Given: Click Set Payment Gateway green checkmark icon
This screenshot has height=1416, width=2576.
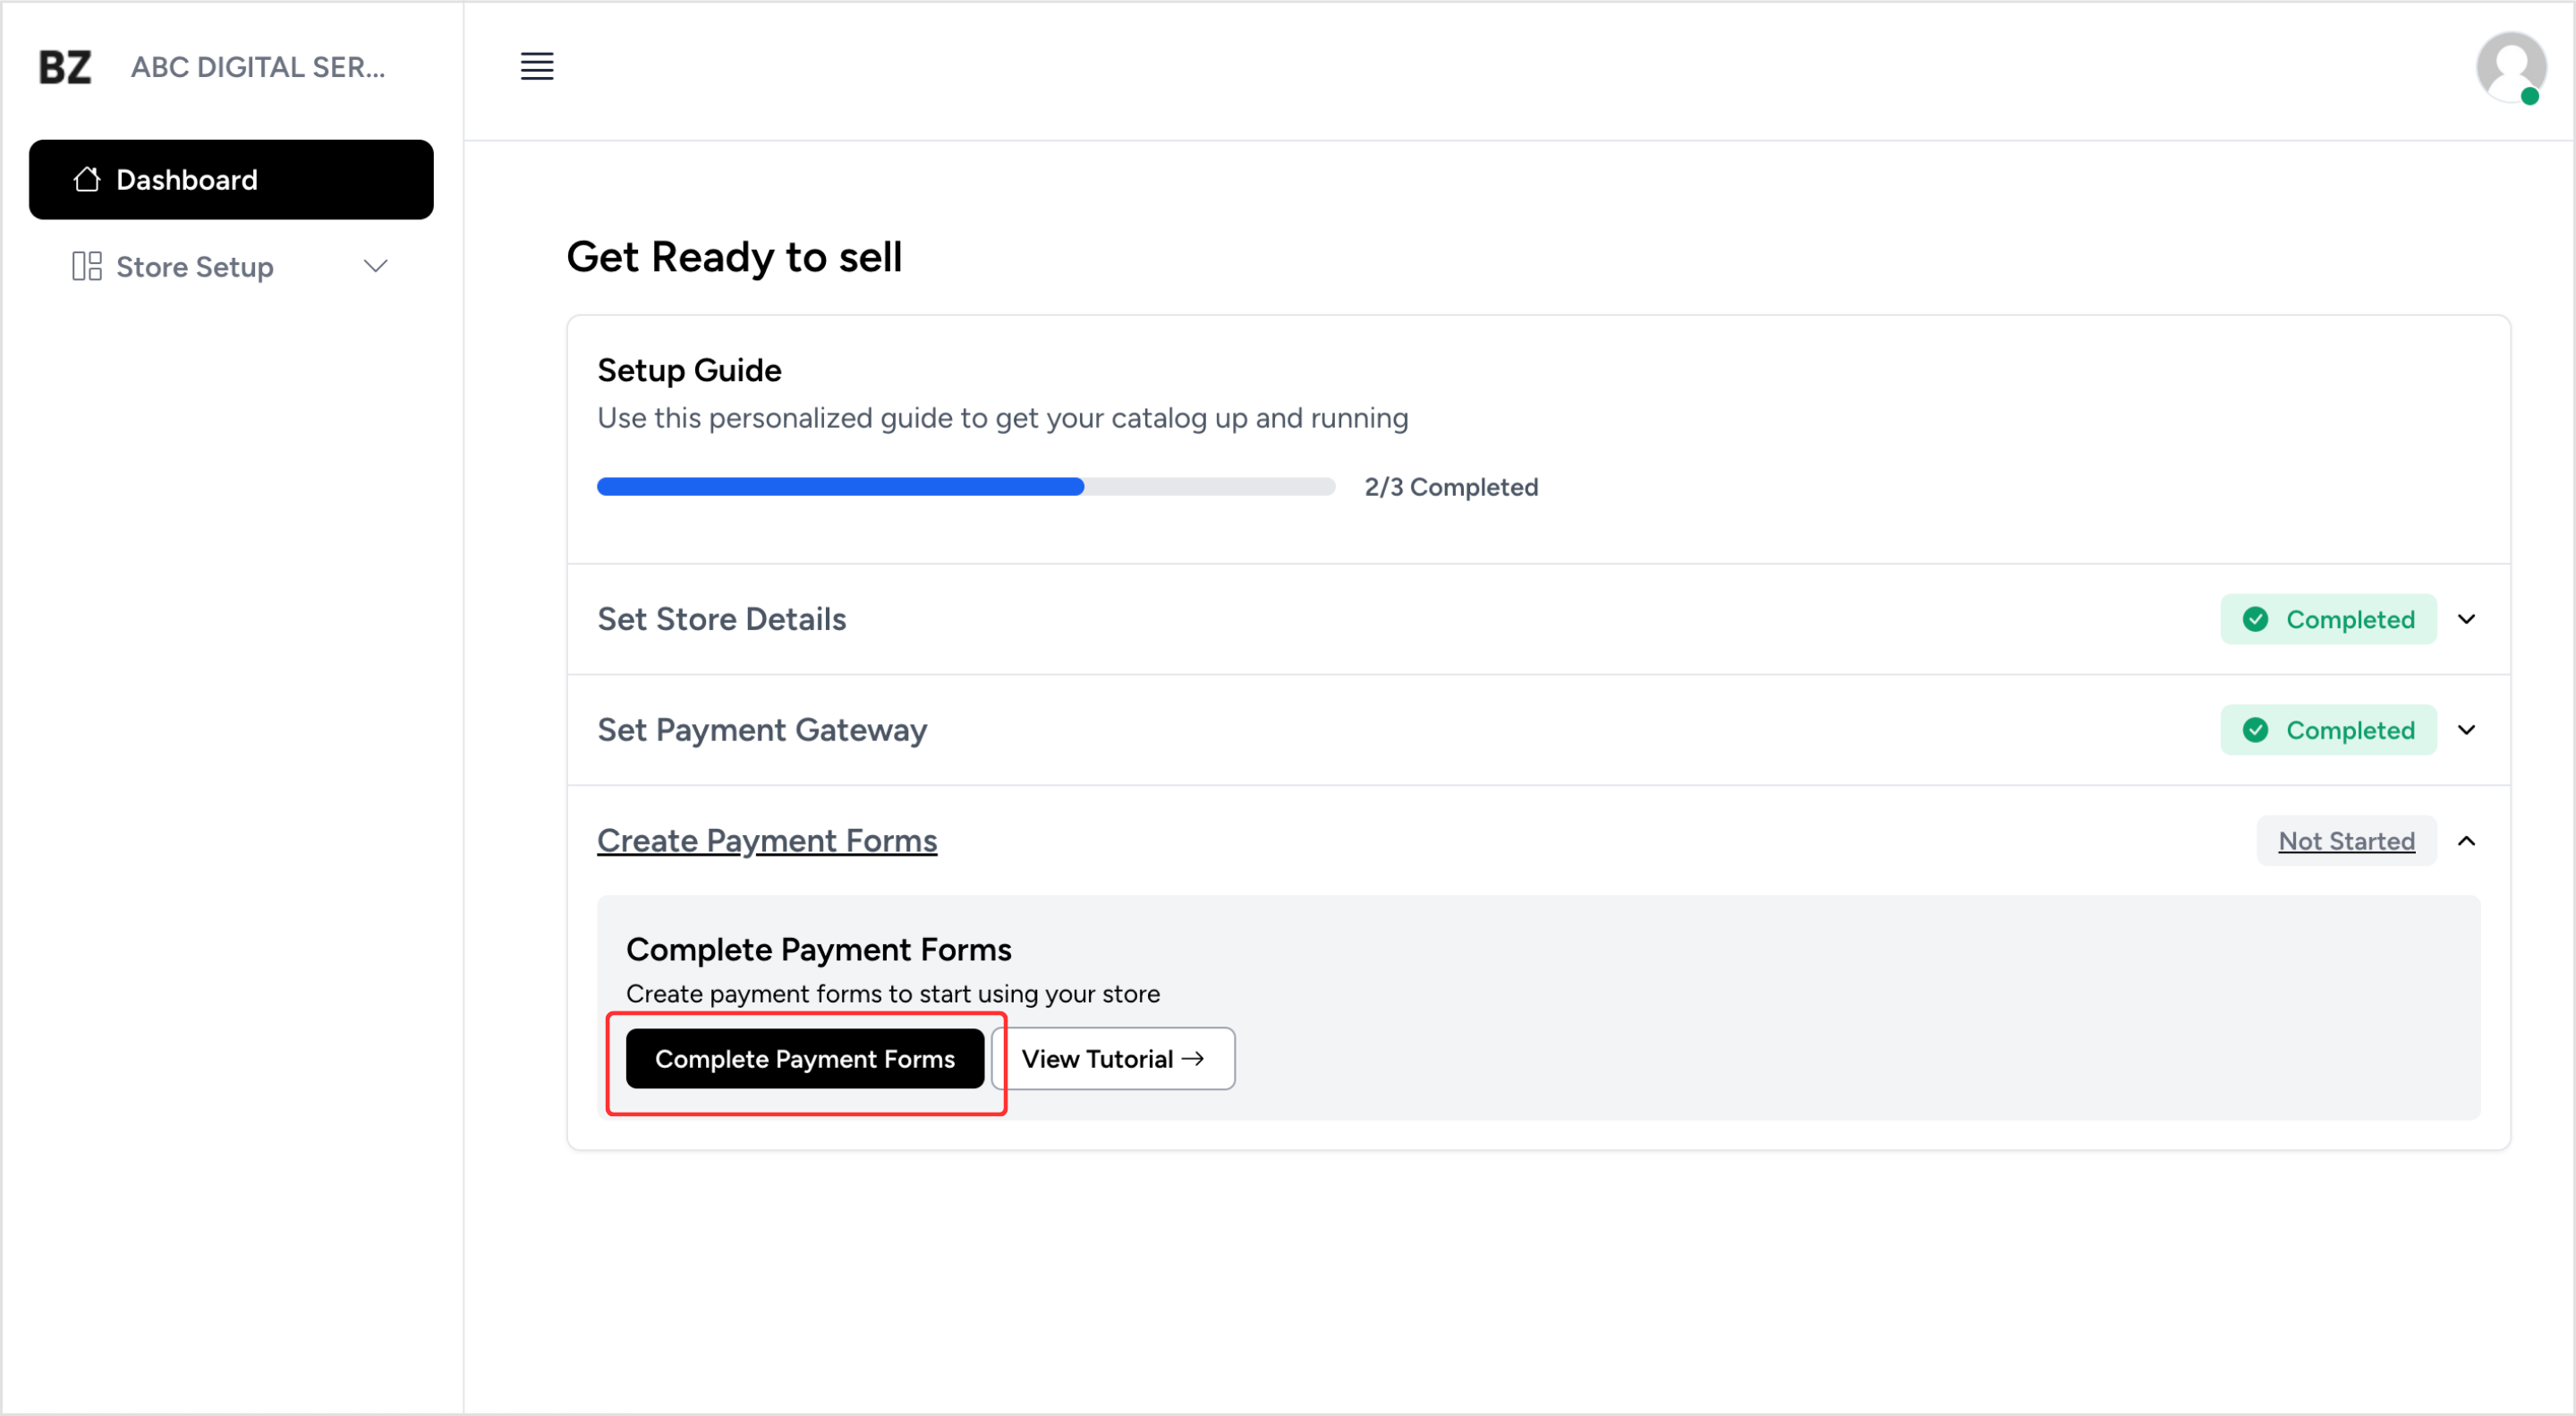Looking at the screenshot, I should pyautogui.click(x=2255, y=730).
